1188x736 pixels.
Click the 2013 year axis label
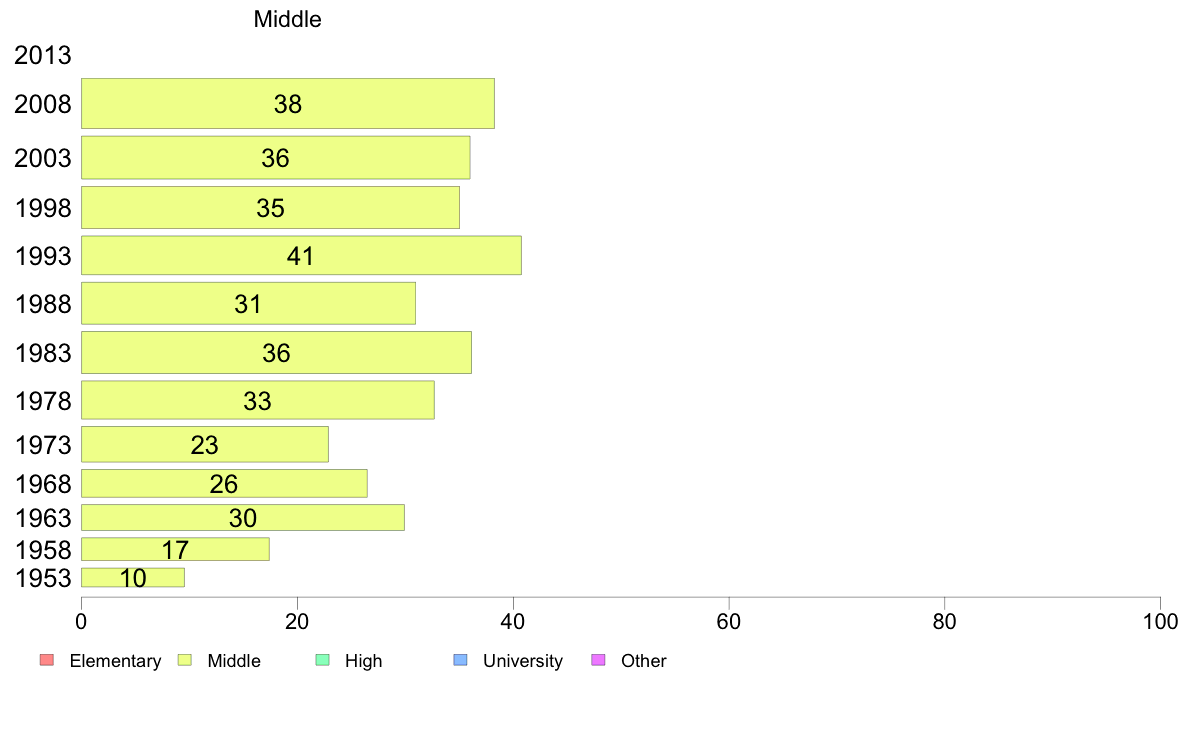coord(42,55)
